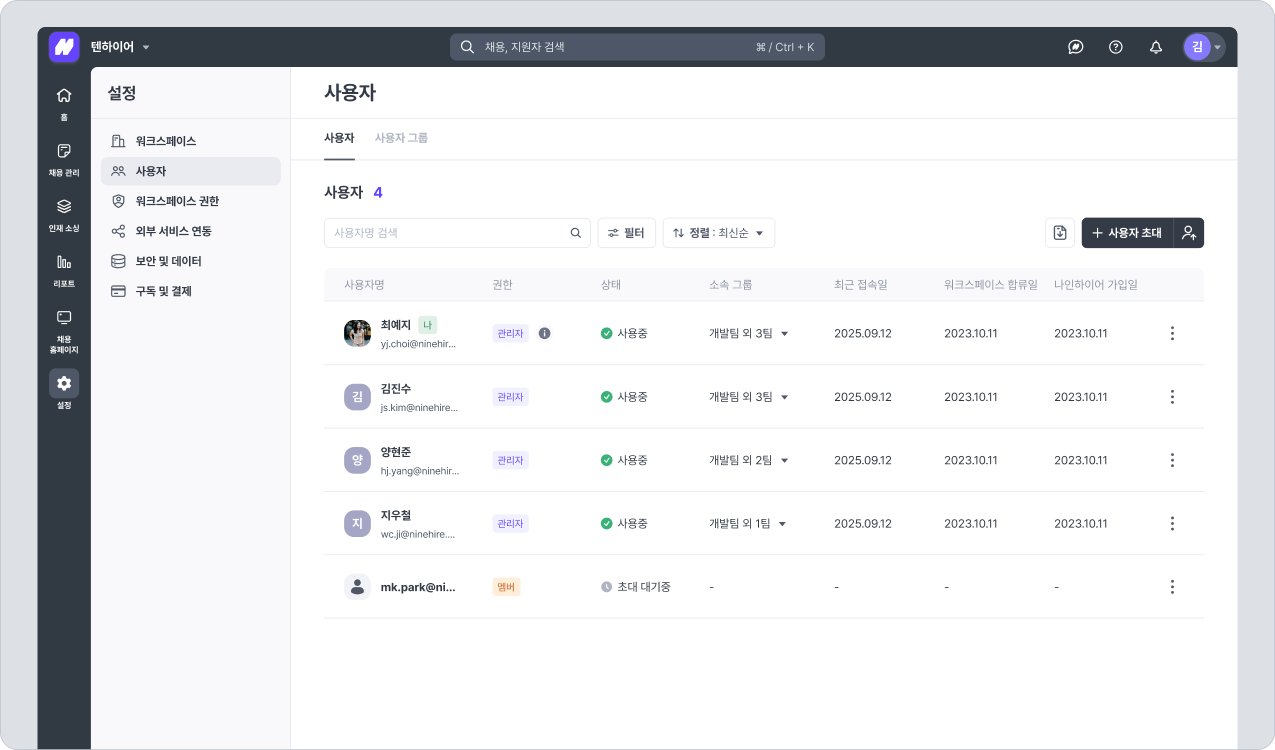This screenshot has height=750, width=1275.
Task: Open 채용 관리 in the left sidebar
Action: click(x=64, y=159)
